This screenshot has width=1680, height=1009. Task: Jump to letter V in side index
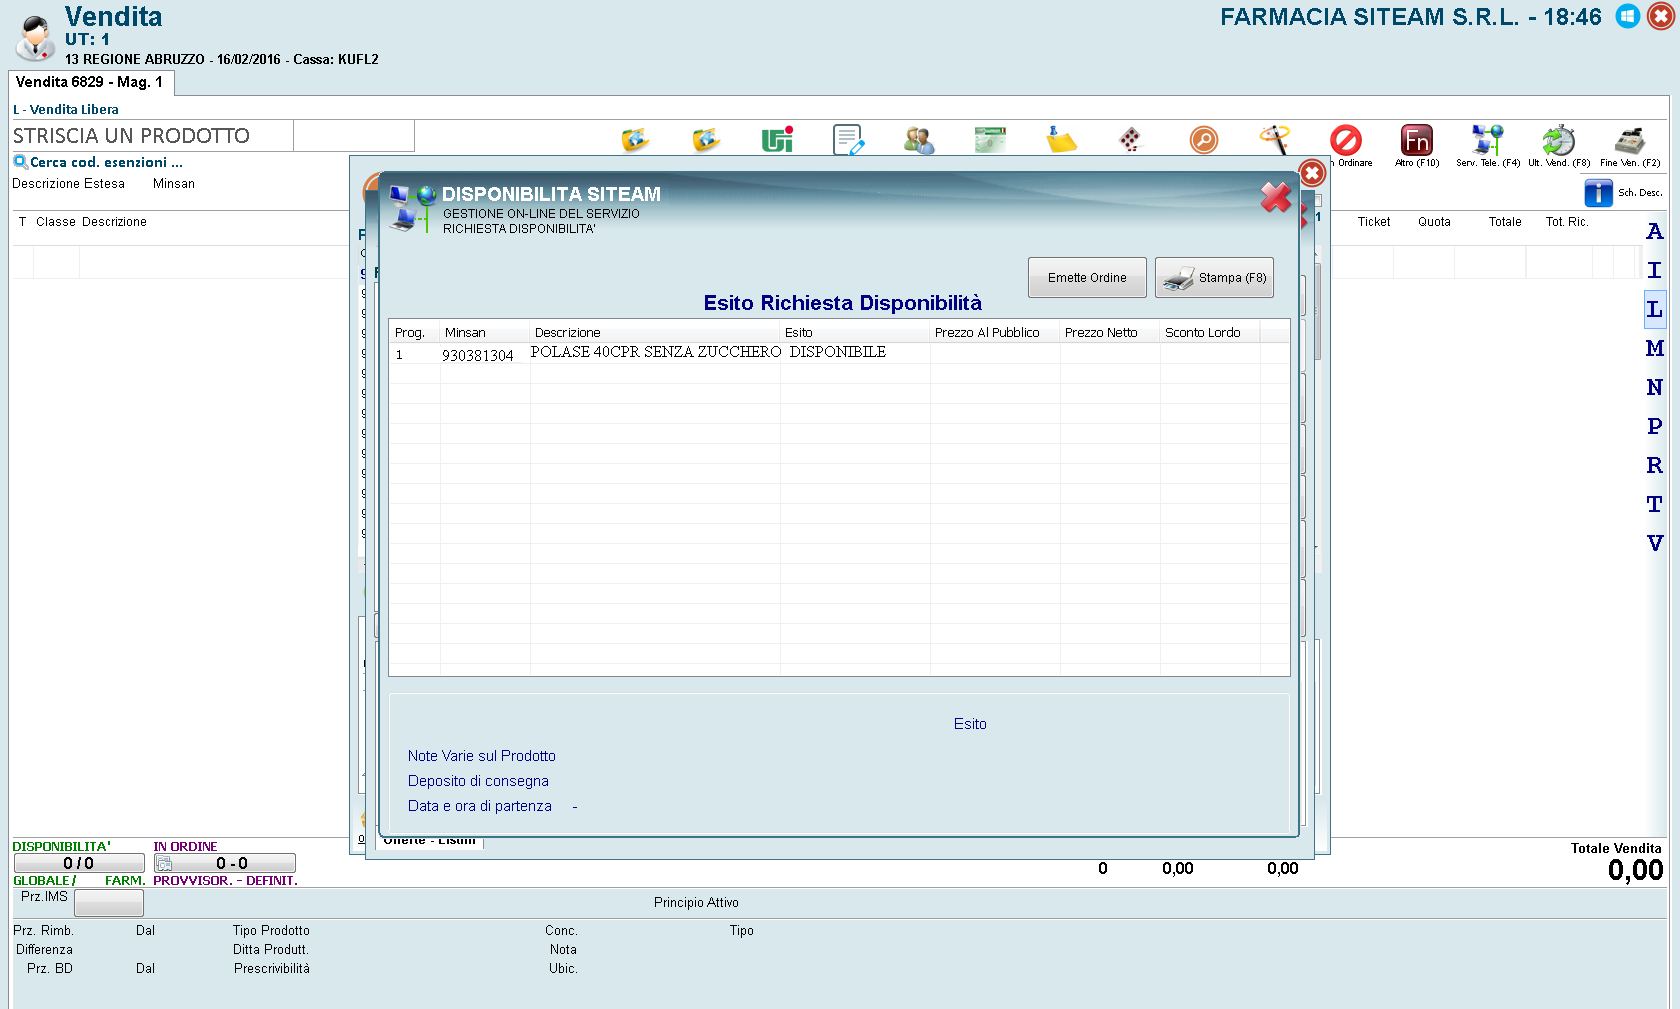pyautogui.click(x=1655, y=543)
